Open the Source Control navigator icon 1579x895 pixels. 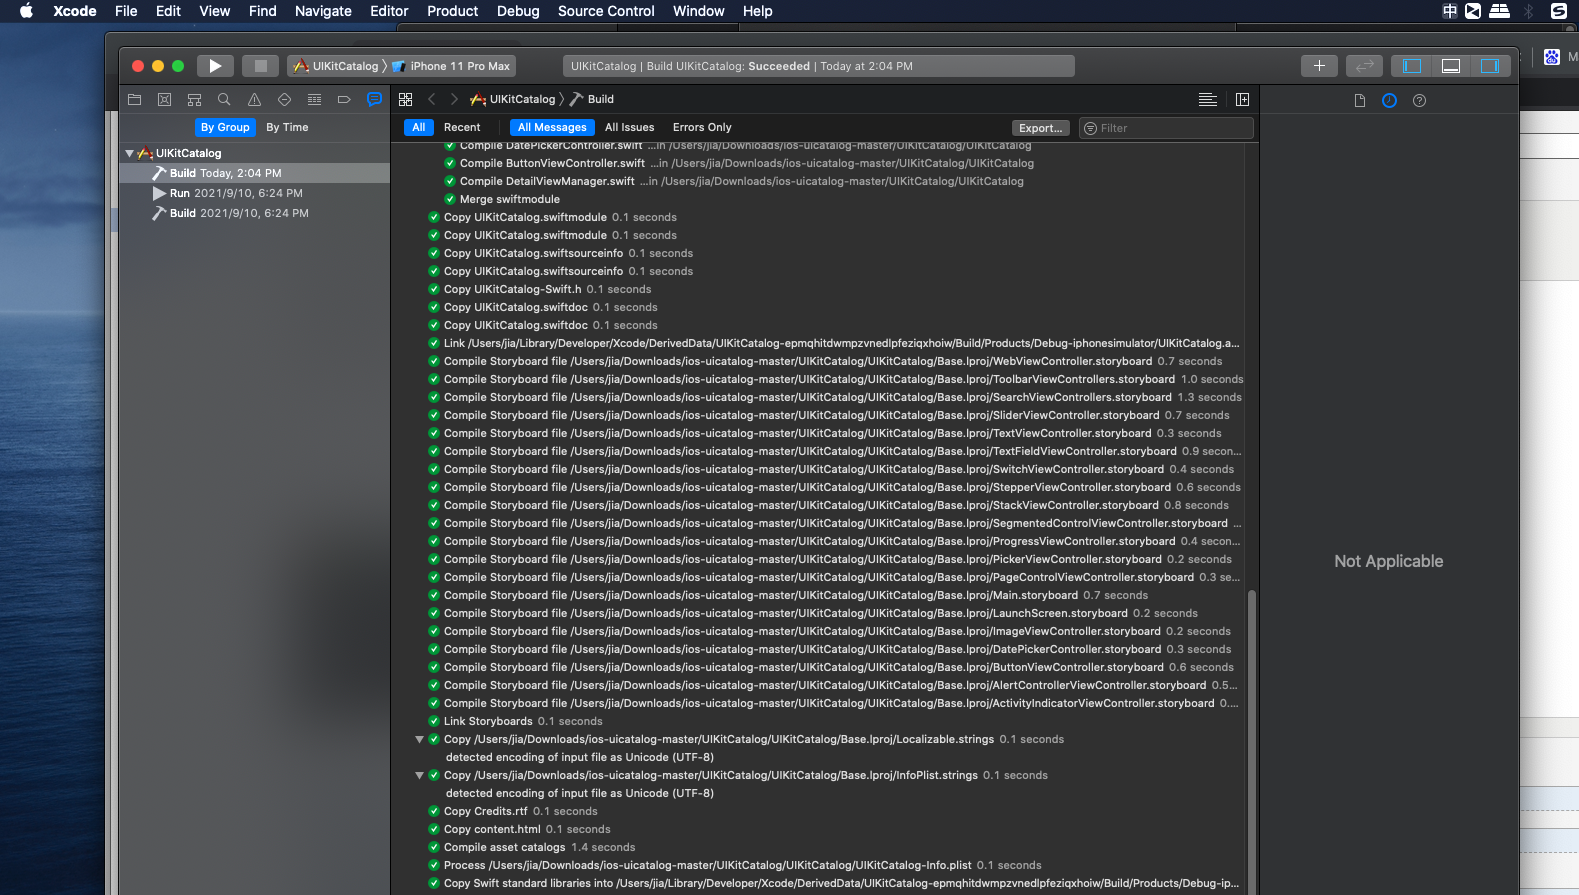[165, 100]
